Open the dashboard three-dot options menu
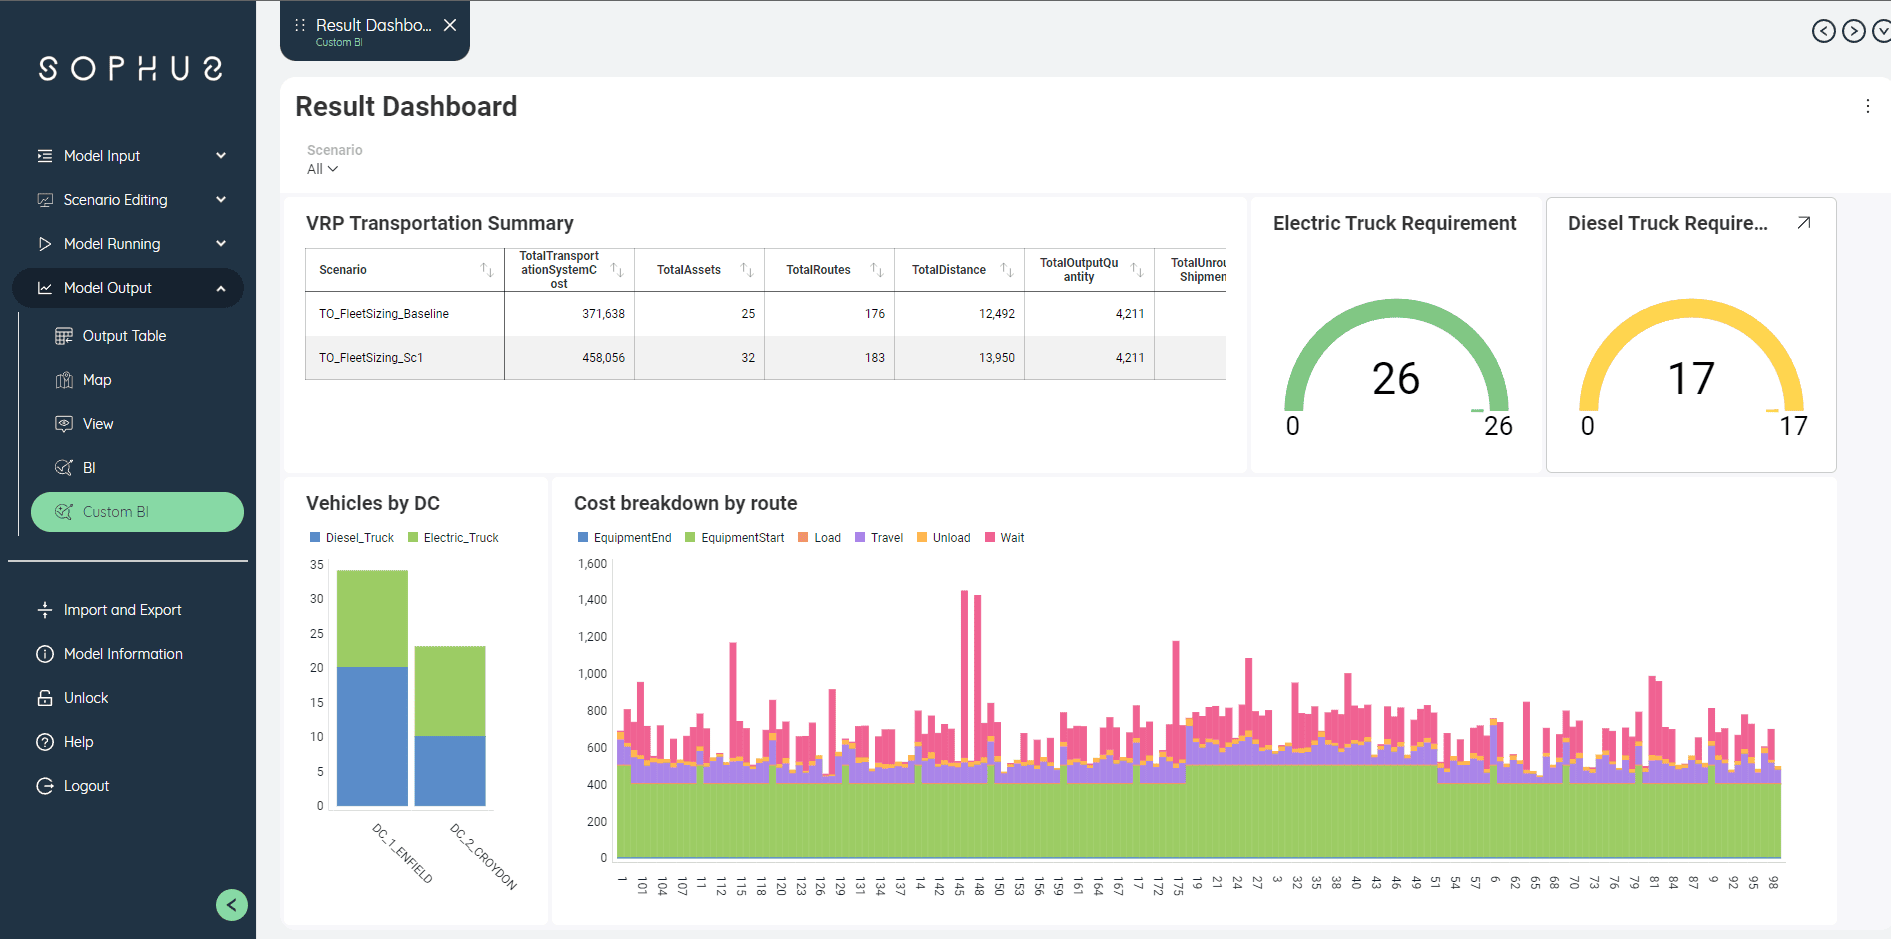This screenshot has height=939, width=1891. pyautogui.click(x=1867, y=107)
